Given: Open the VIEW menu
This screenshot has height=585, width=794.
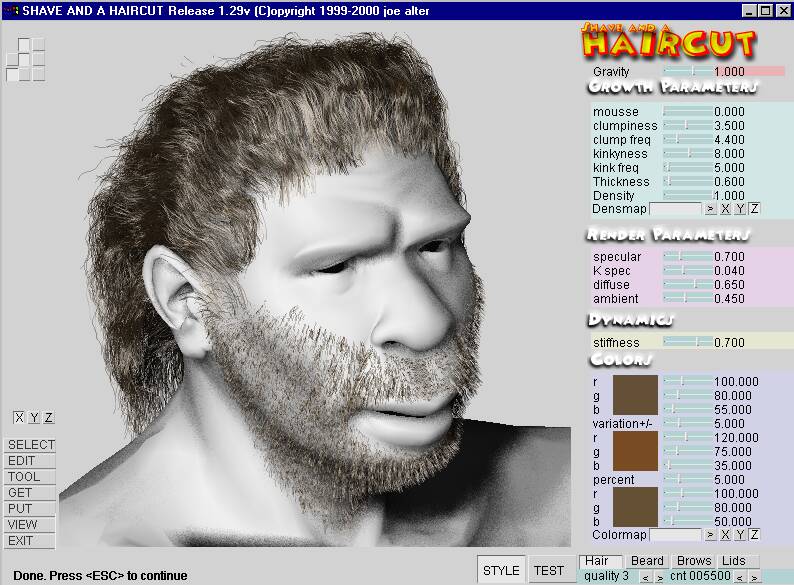Looking at the screenshot, I should click(x=30, y=525).
